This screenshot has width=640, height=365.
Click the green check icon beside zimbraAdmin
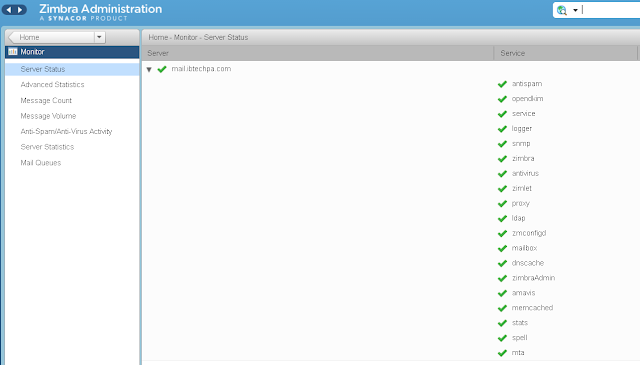[x=502, y=278]
